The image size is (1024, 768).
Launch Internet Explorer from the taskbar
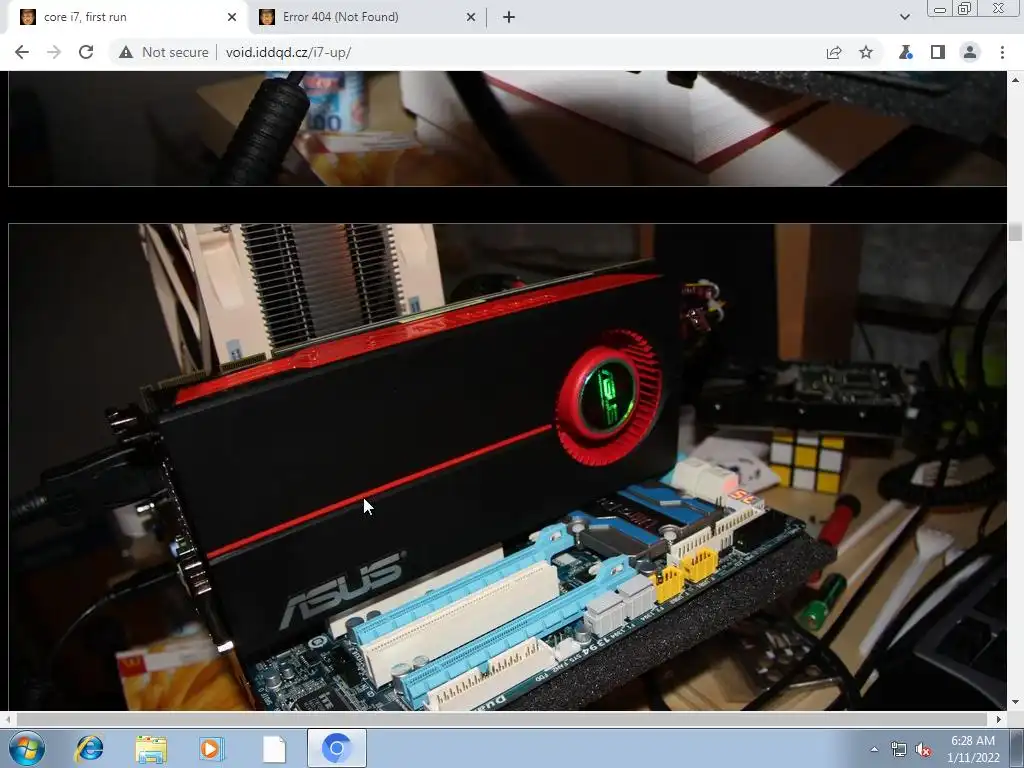[89, 748]
